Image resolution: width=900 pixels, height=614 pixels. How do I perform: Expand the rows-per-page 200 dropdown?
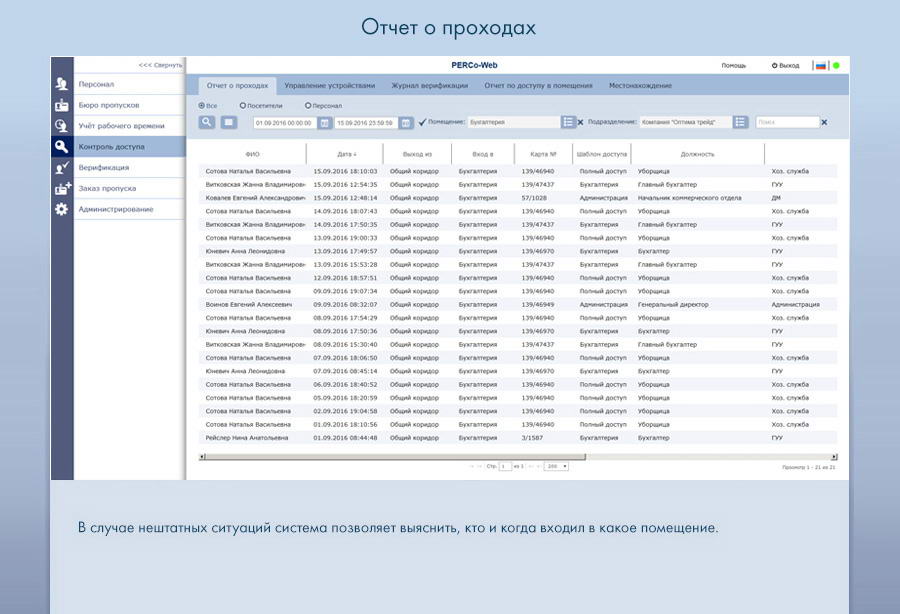557,466
